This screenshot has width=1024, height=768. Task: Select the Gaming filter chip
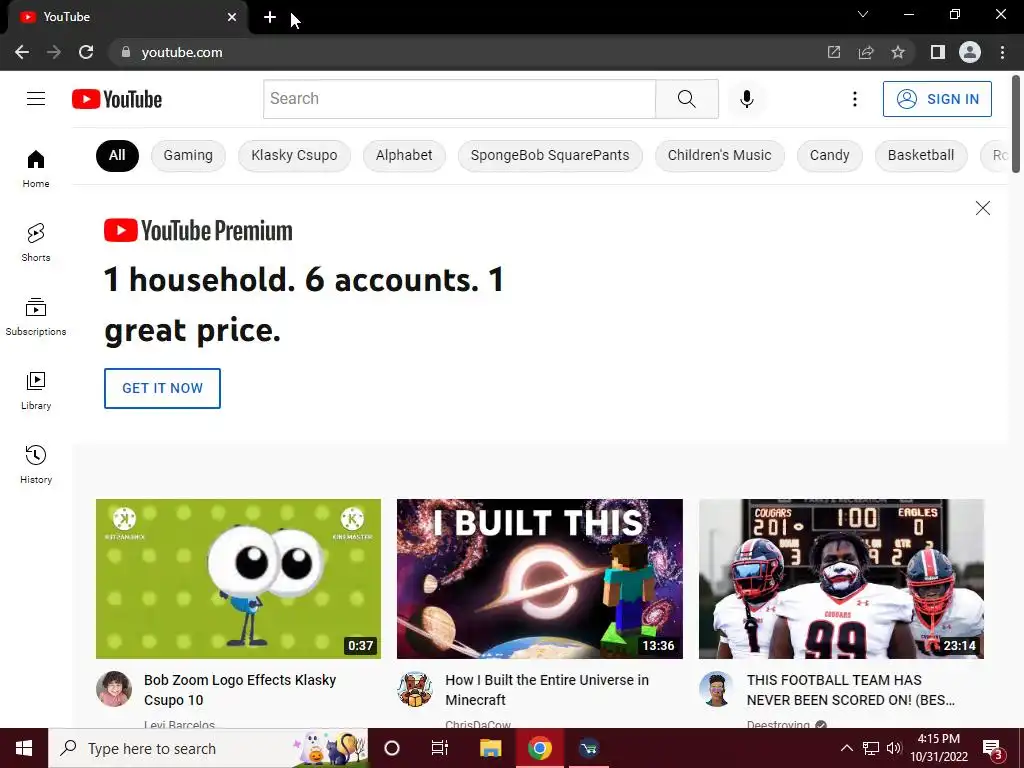pyautogui.click(x=188, y=155)
